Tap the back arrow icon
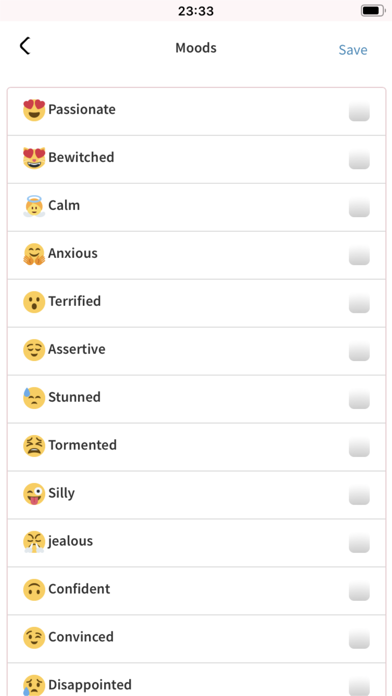This screenshot has width=392, height=696. click(x=25, y=46)
